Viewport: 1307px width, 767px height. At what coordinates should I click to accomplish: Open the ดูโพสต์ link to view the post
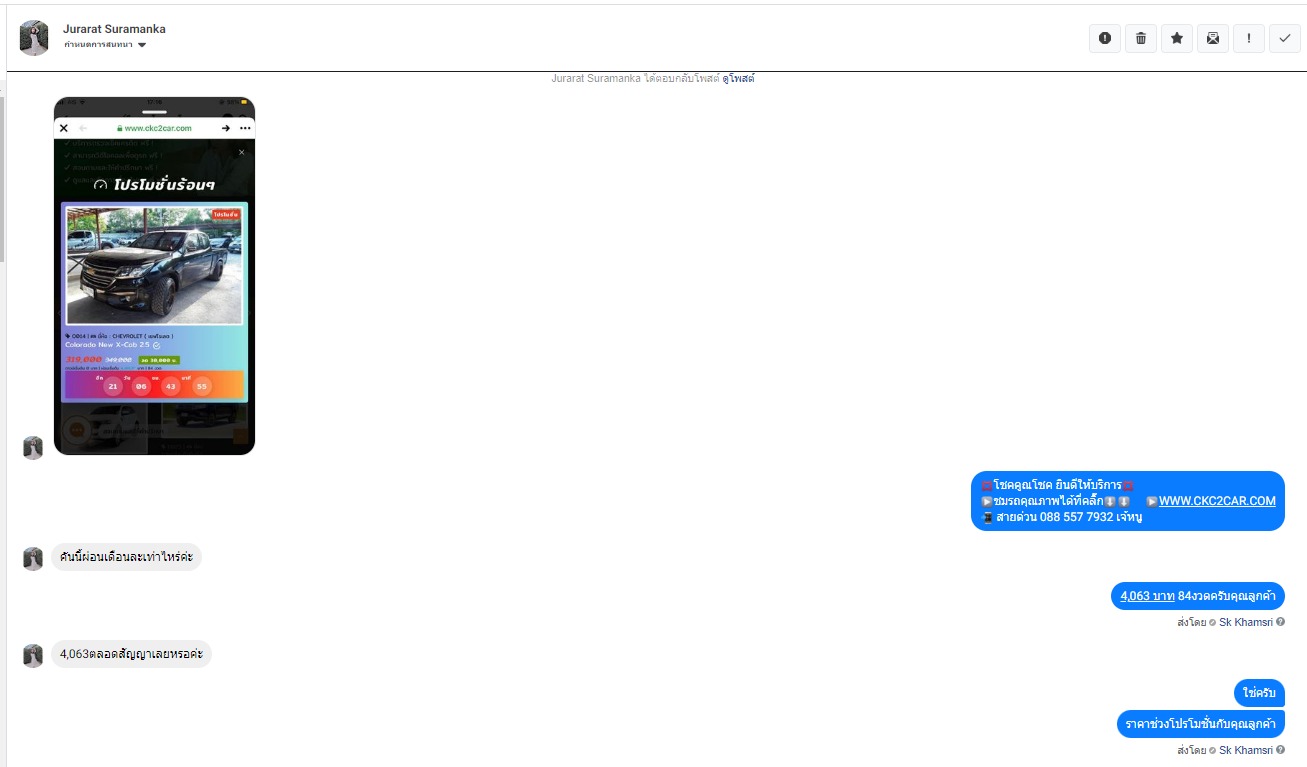pos(738,78)
